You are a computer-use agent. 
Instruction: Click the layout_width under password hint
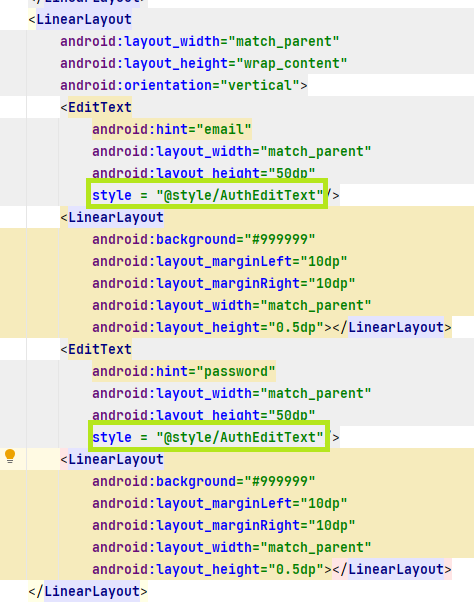pos(232,393)
